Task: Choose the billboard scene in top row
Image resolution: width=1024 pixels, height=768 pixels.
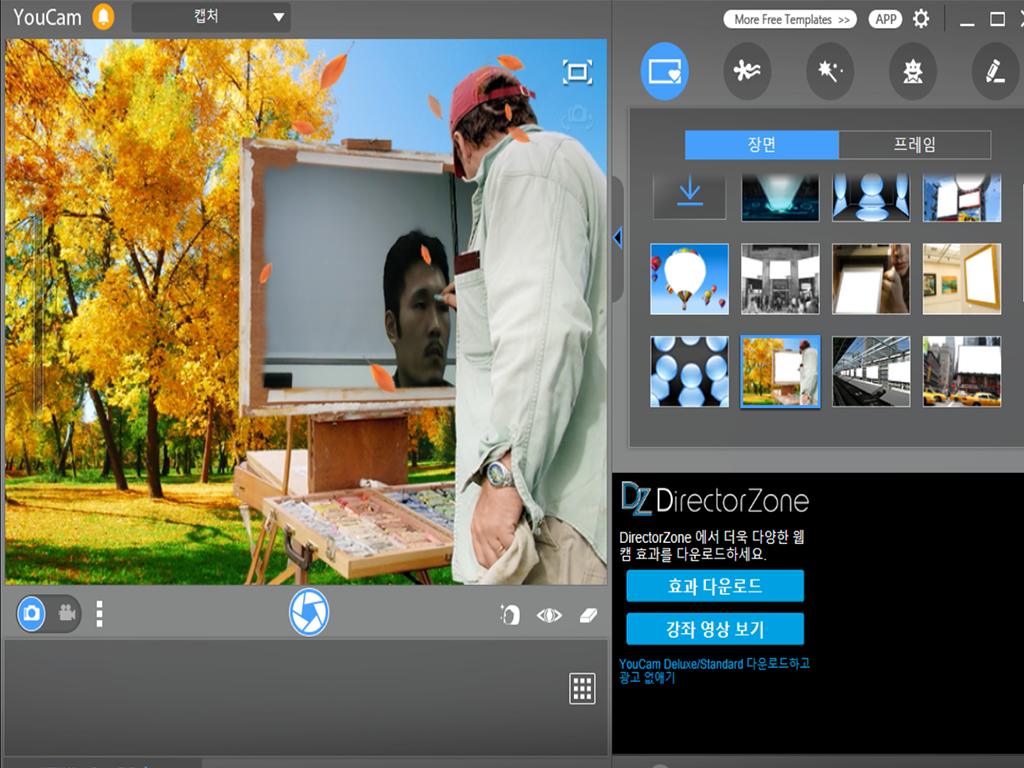Action: 962,197
